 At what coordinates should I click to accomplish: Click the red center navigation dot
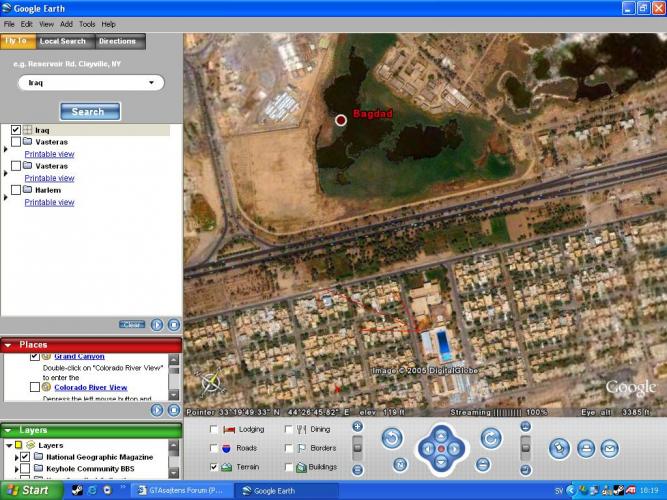tap(442, 449)
